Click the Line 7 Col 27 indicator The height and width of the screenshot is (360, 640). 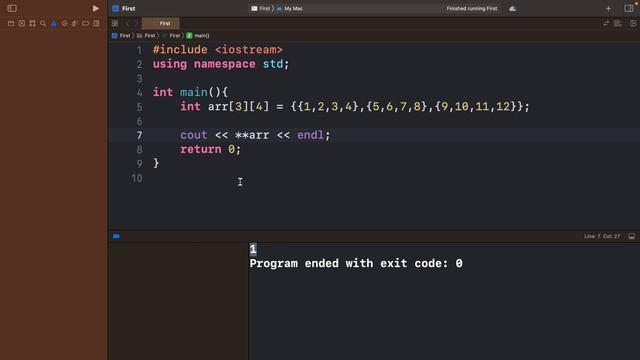tap(602, 236)
